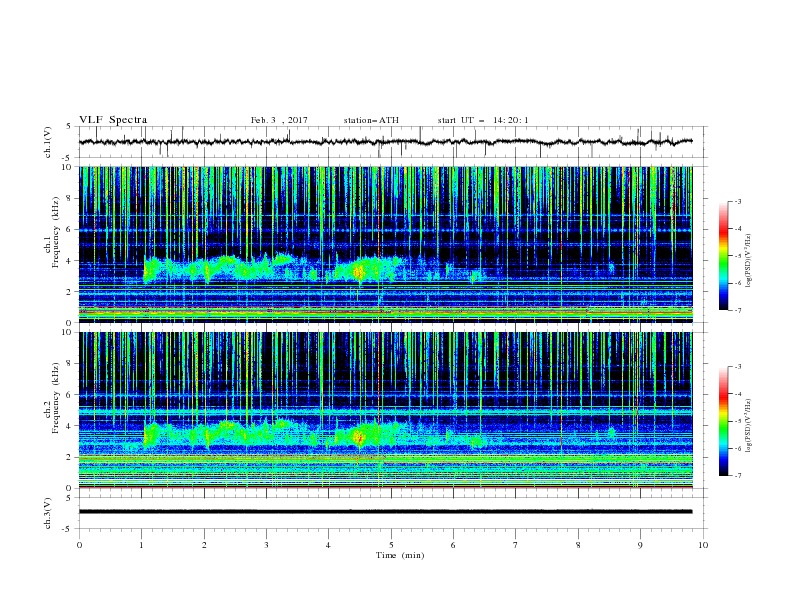Click the "5" tick on the time axis

(391, 545)
